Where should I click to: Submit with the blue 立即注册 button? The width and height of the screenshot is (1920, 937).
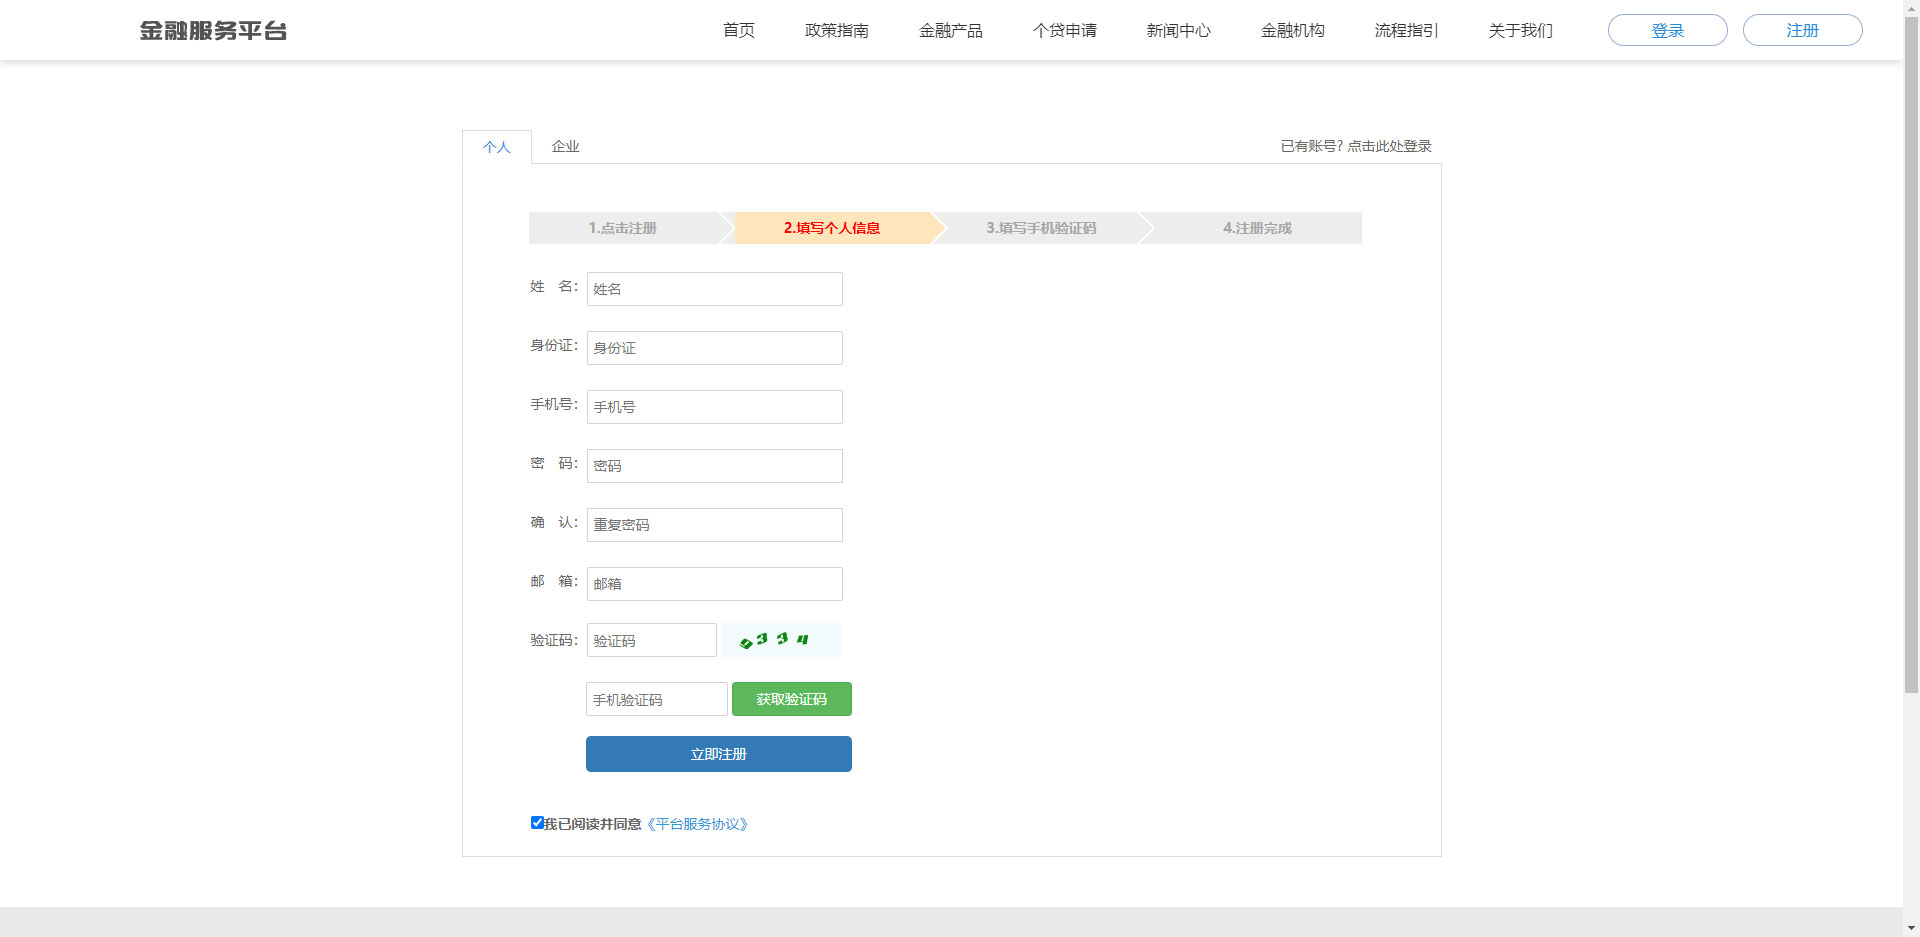(718, 754)
